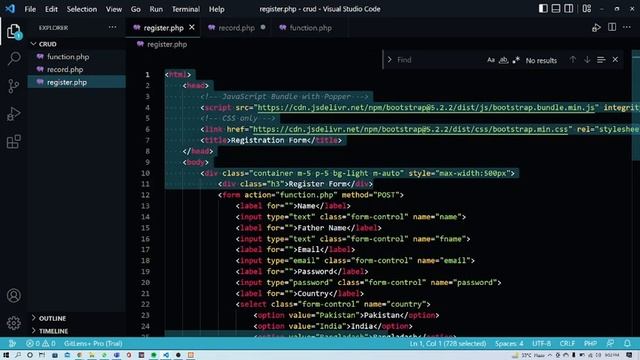Split the editor to the right
Screen dimensions: 640x360
pyautogui.click(x=612, y=27)
